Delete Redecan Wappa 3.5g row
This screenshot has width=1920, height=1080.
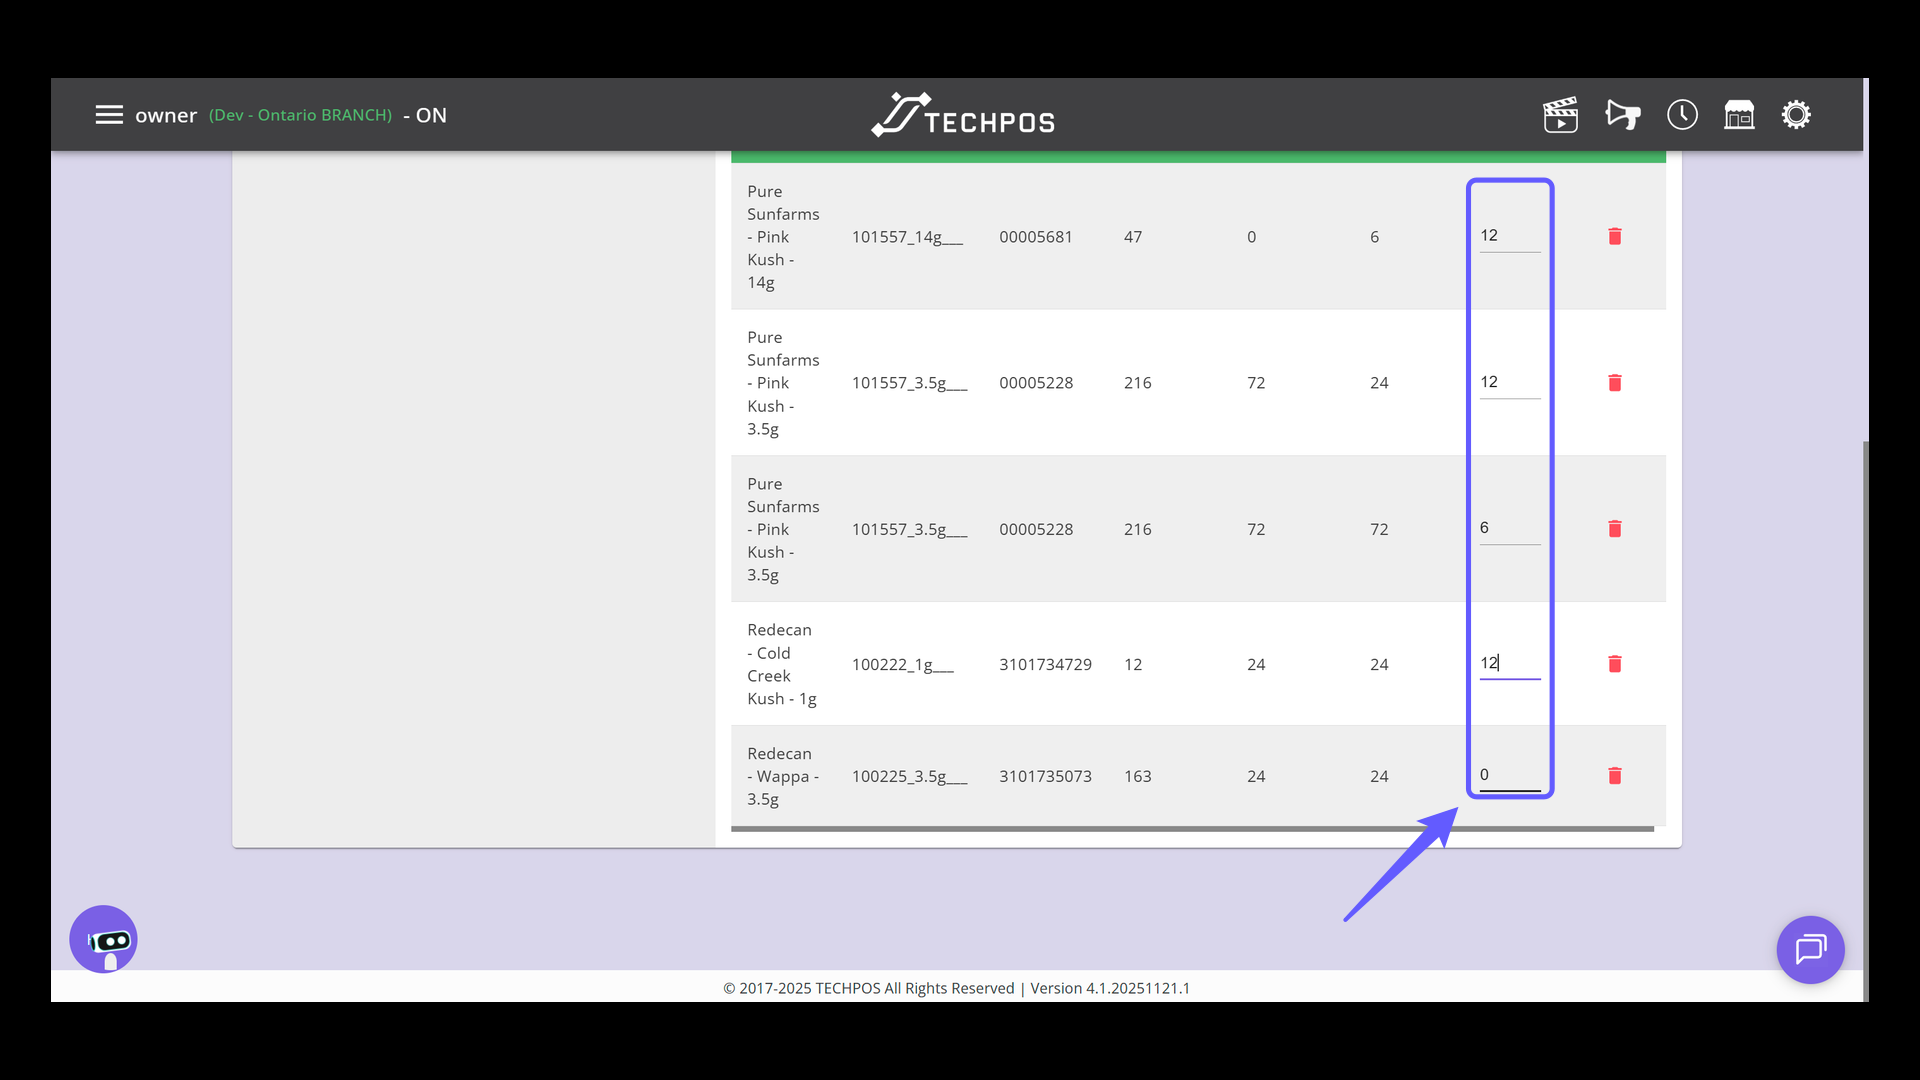pyautogui.click(x=1614, y=776)
